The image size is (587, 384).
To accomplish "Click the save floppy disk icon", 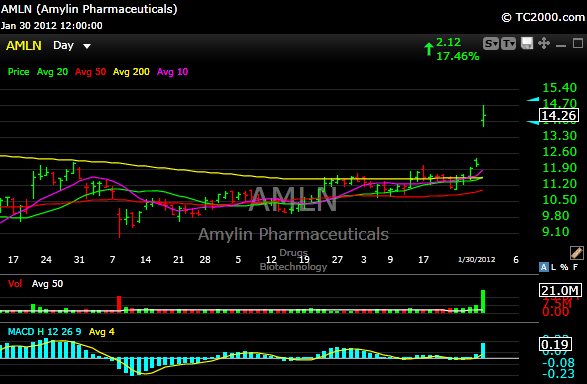I will [x=527, y=43].
